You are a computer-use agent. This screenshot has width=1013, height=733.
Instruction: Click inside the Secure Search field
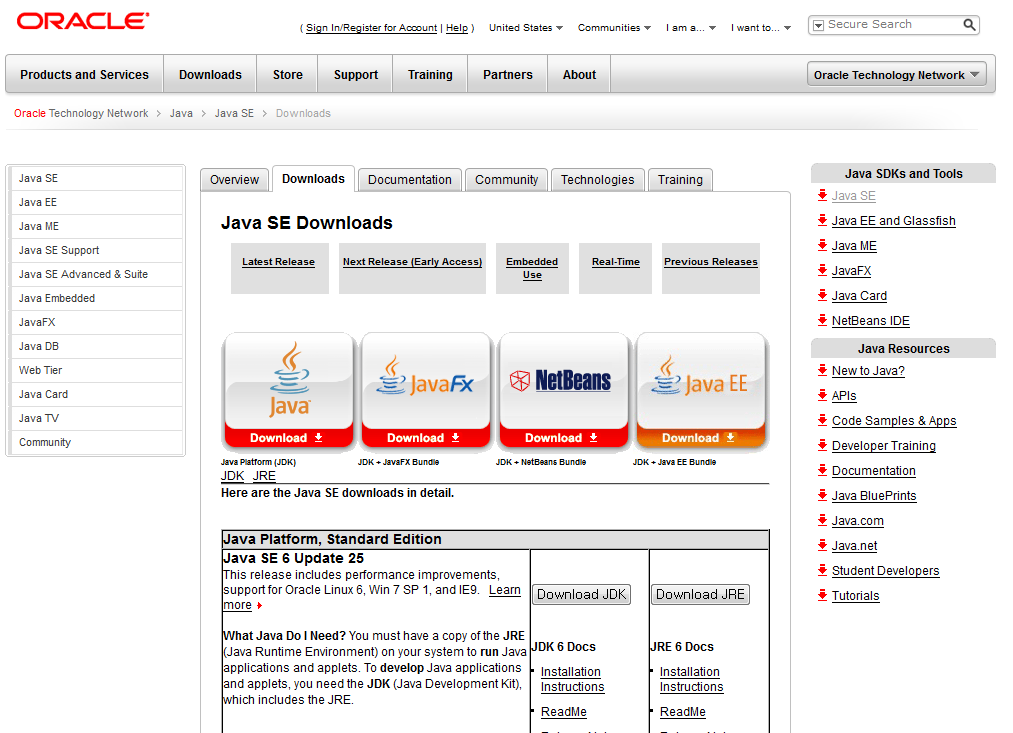892,25
